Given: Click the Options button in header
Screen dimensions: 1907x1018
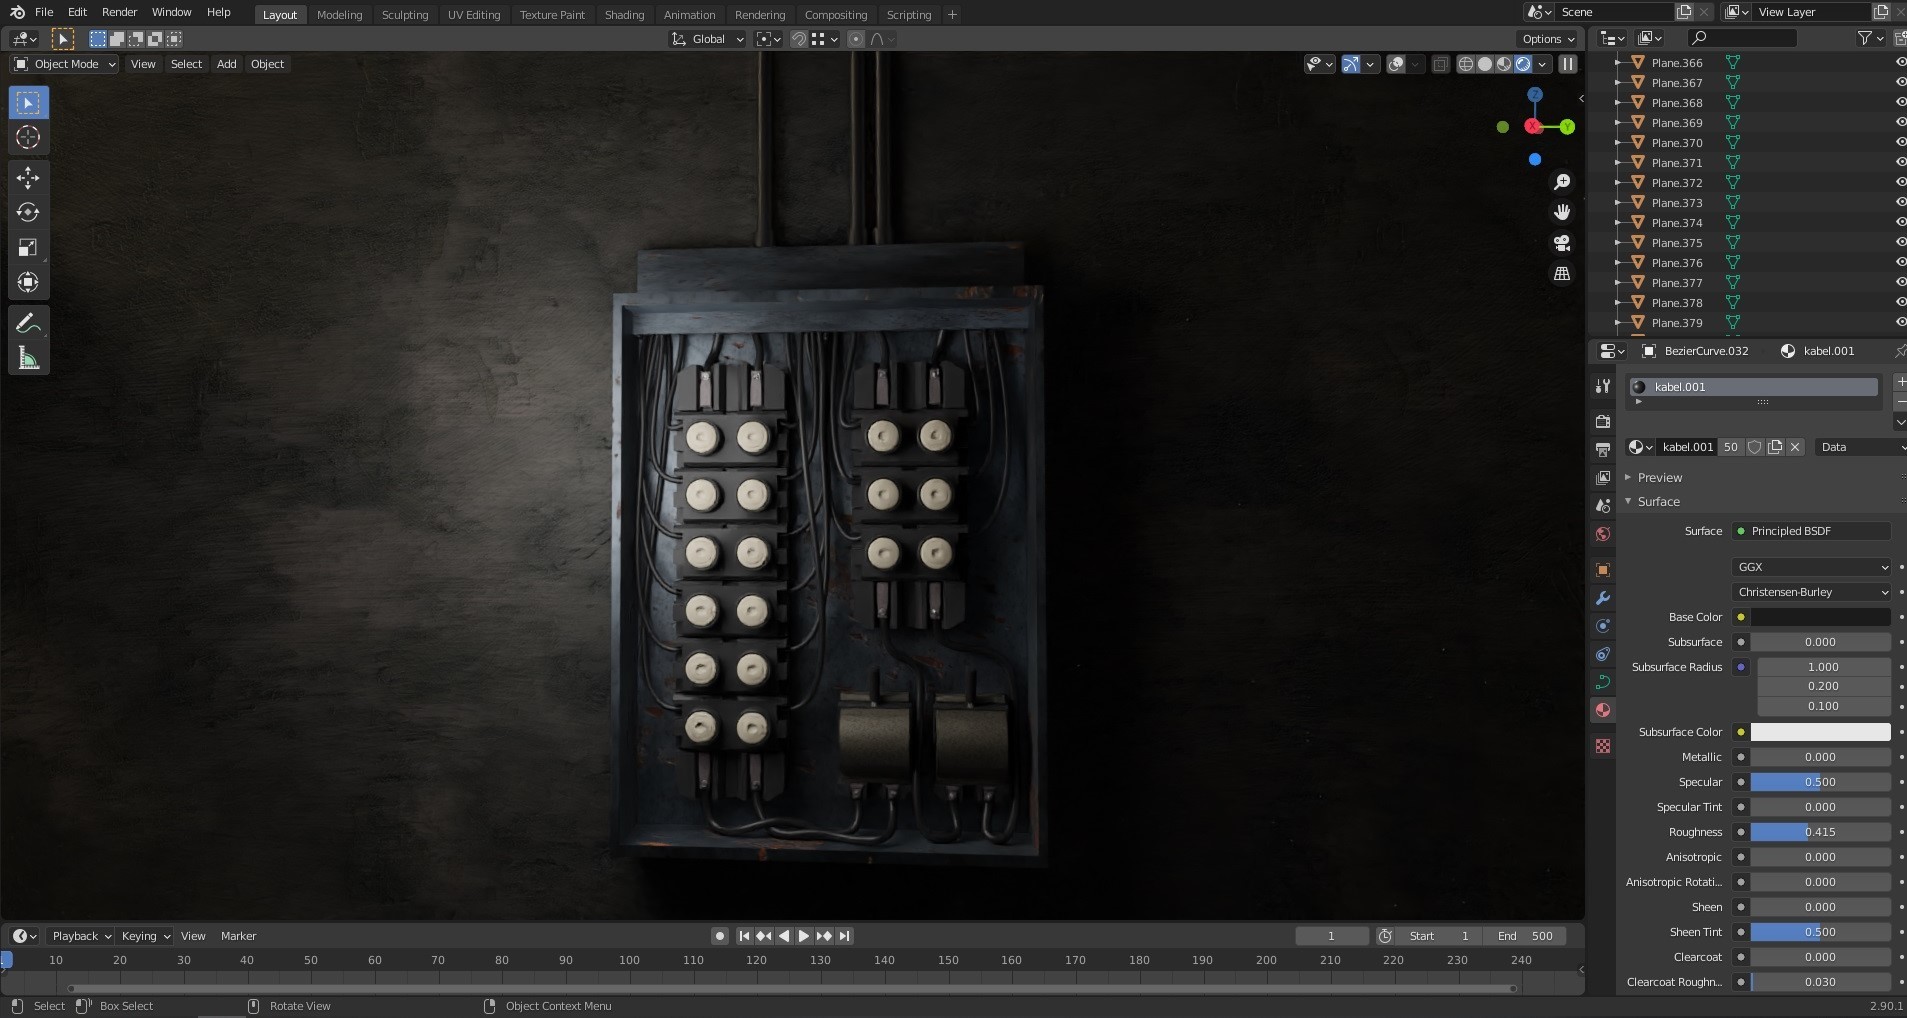Looking at the screenshot, I should tap(1548, 39).
